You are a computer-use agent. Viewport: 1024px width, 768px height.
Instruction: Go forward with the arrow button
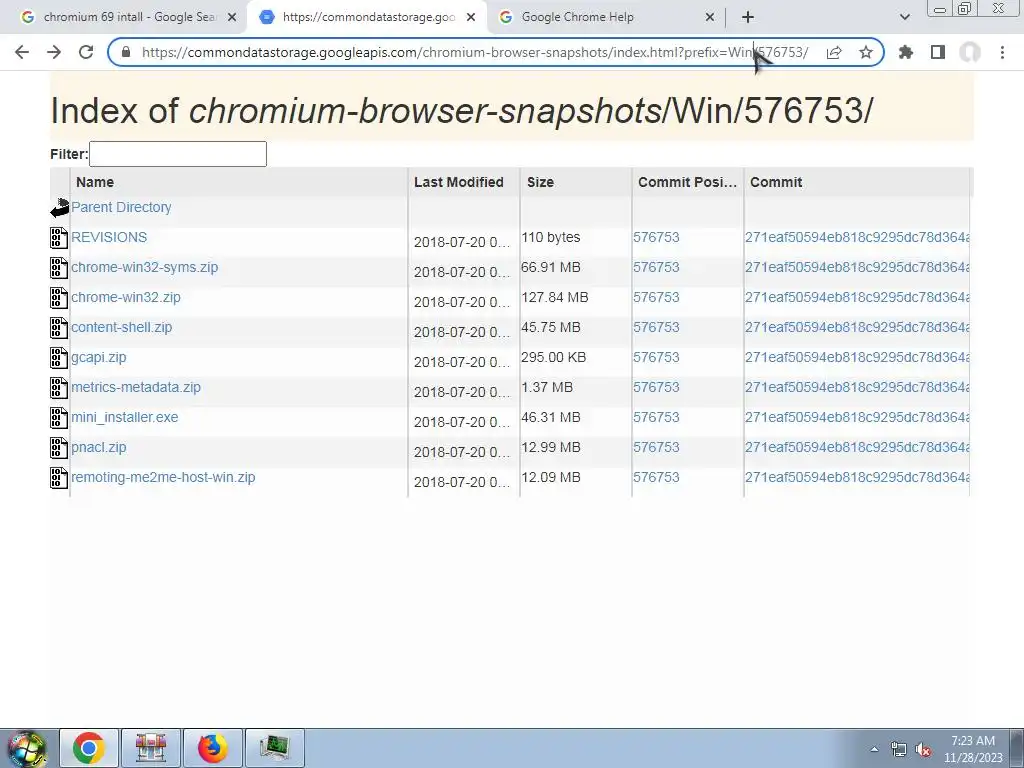54,52
